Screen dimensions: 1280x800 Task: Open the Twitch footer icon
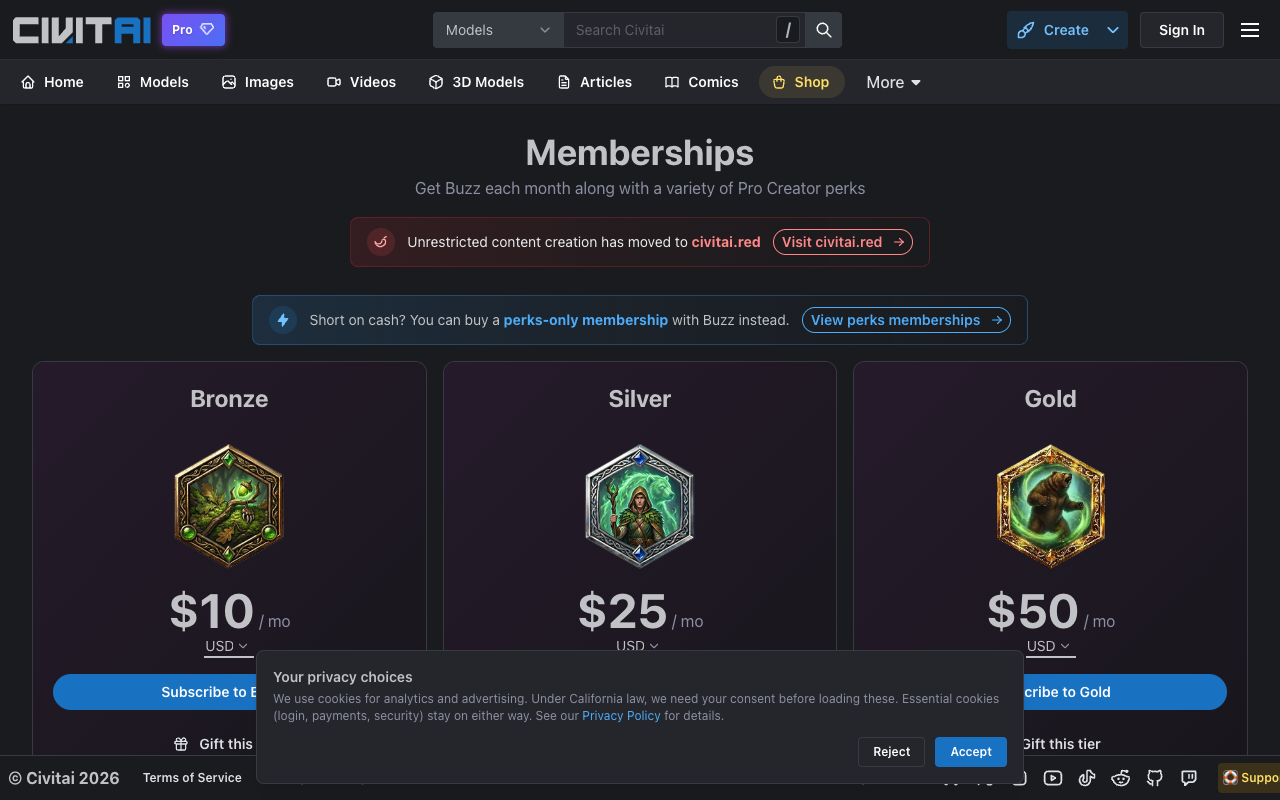coord(1189,778)
